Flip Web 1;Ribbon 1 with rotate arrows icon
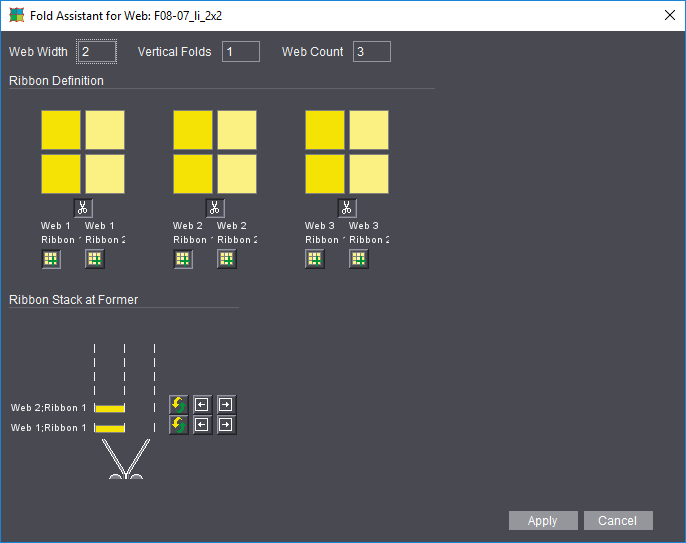The height and width of the screenshot is (543, 686). [x=179, y=425]
